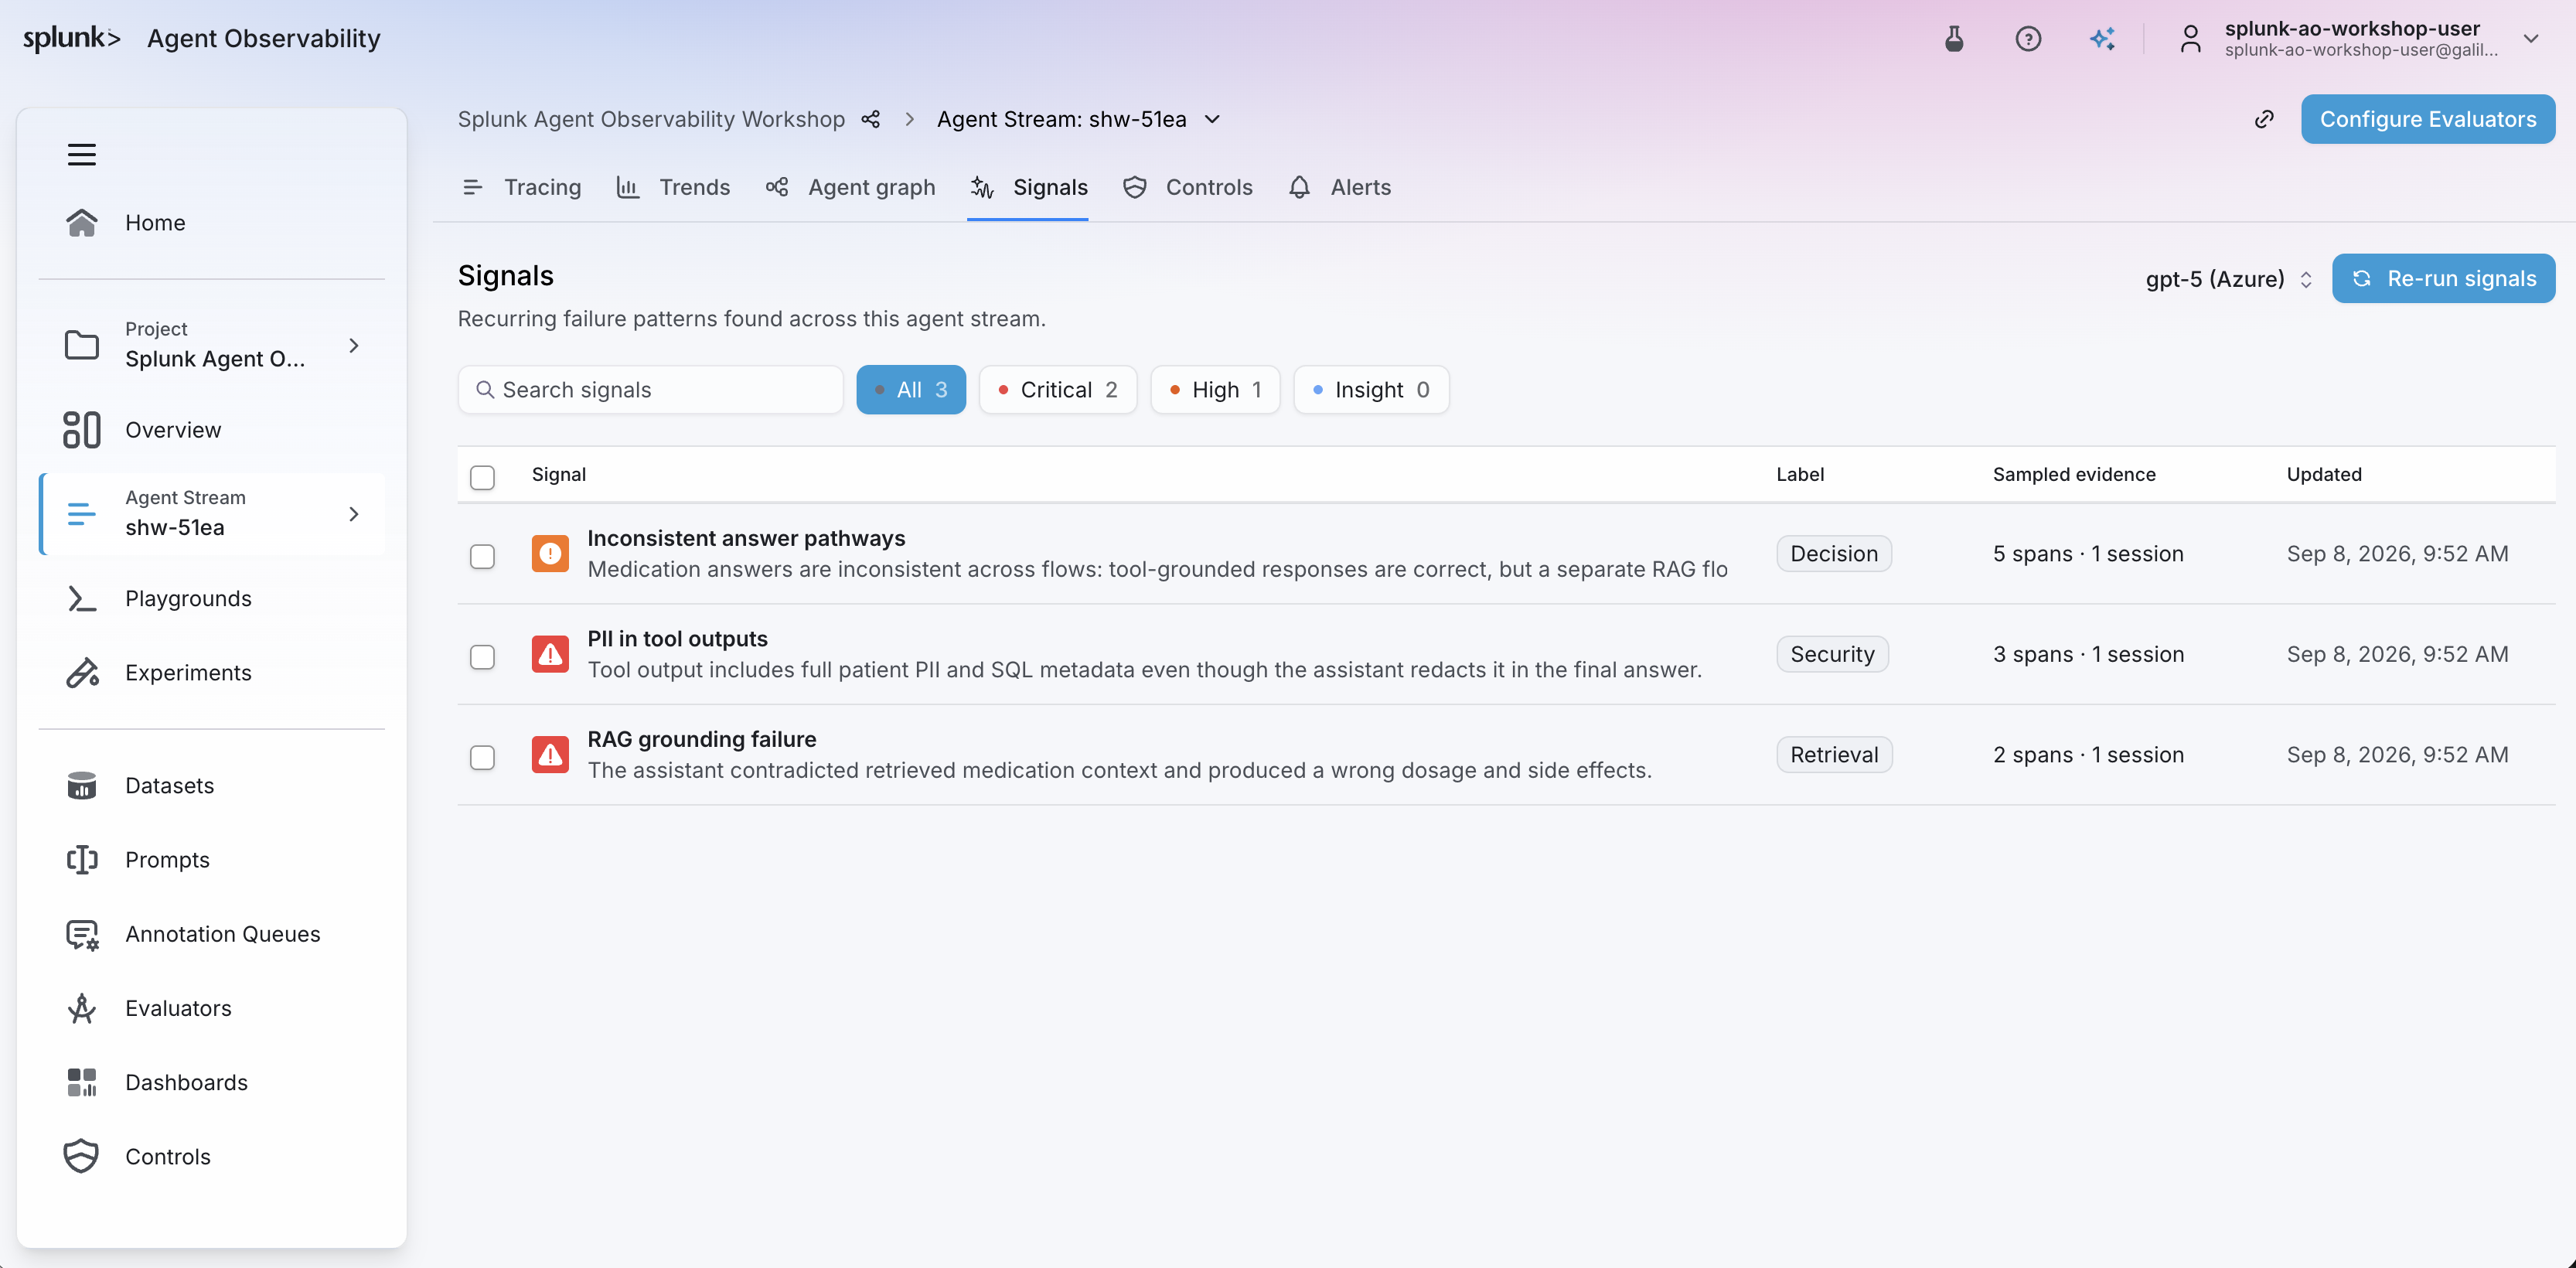The image size is (2576, 1268).
Task: Check the RAG grounding failure row checkbox
Action: [483, 757]
